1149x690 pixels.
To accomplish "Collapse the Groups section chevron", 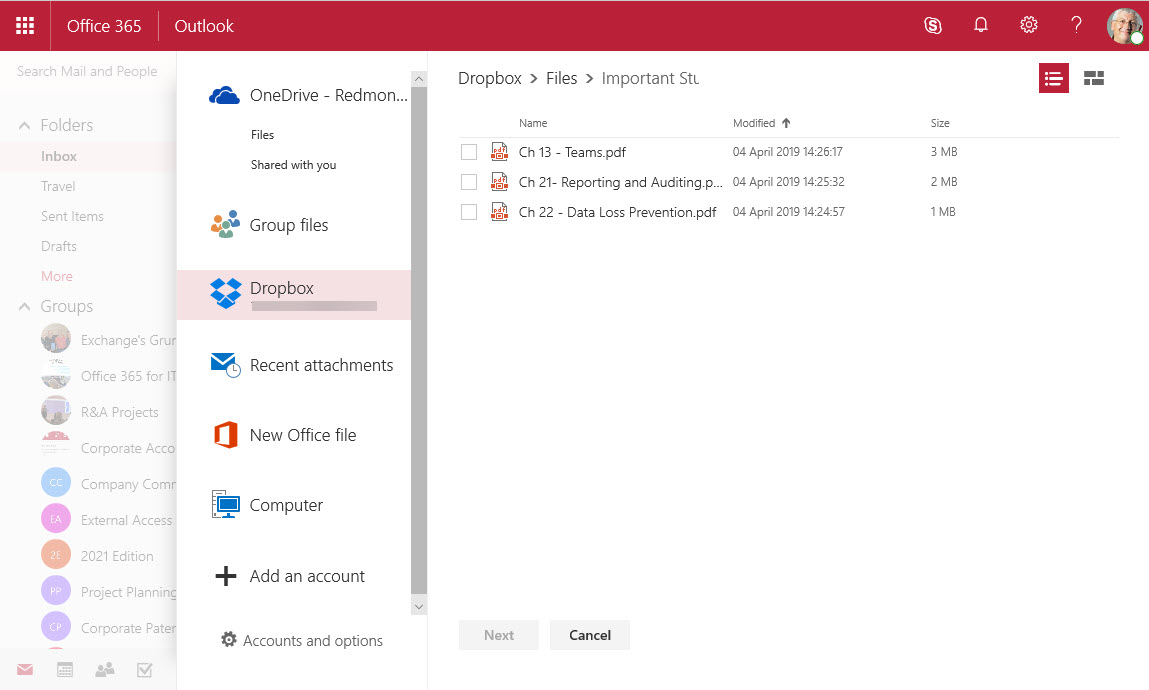I will coord(24,306).
